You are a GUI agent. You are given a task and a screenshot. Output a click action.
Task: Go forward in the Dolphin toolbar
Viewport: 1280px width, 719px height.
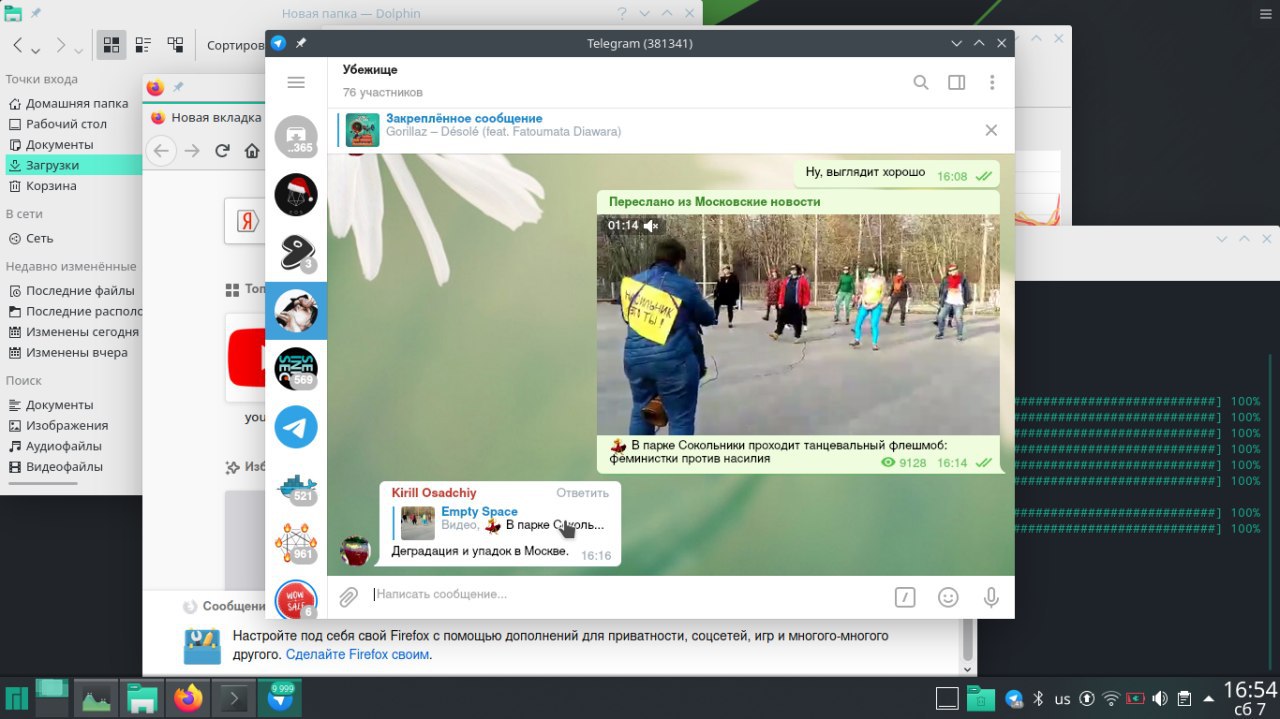pos(61,45)
